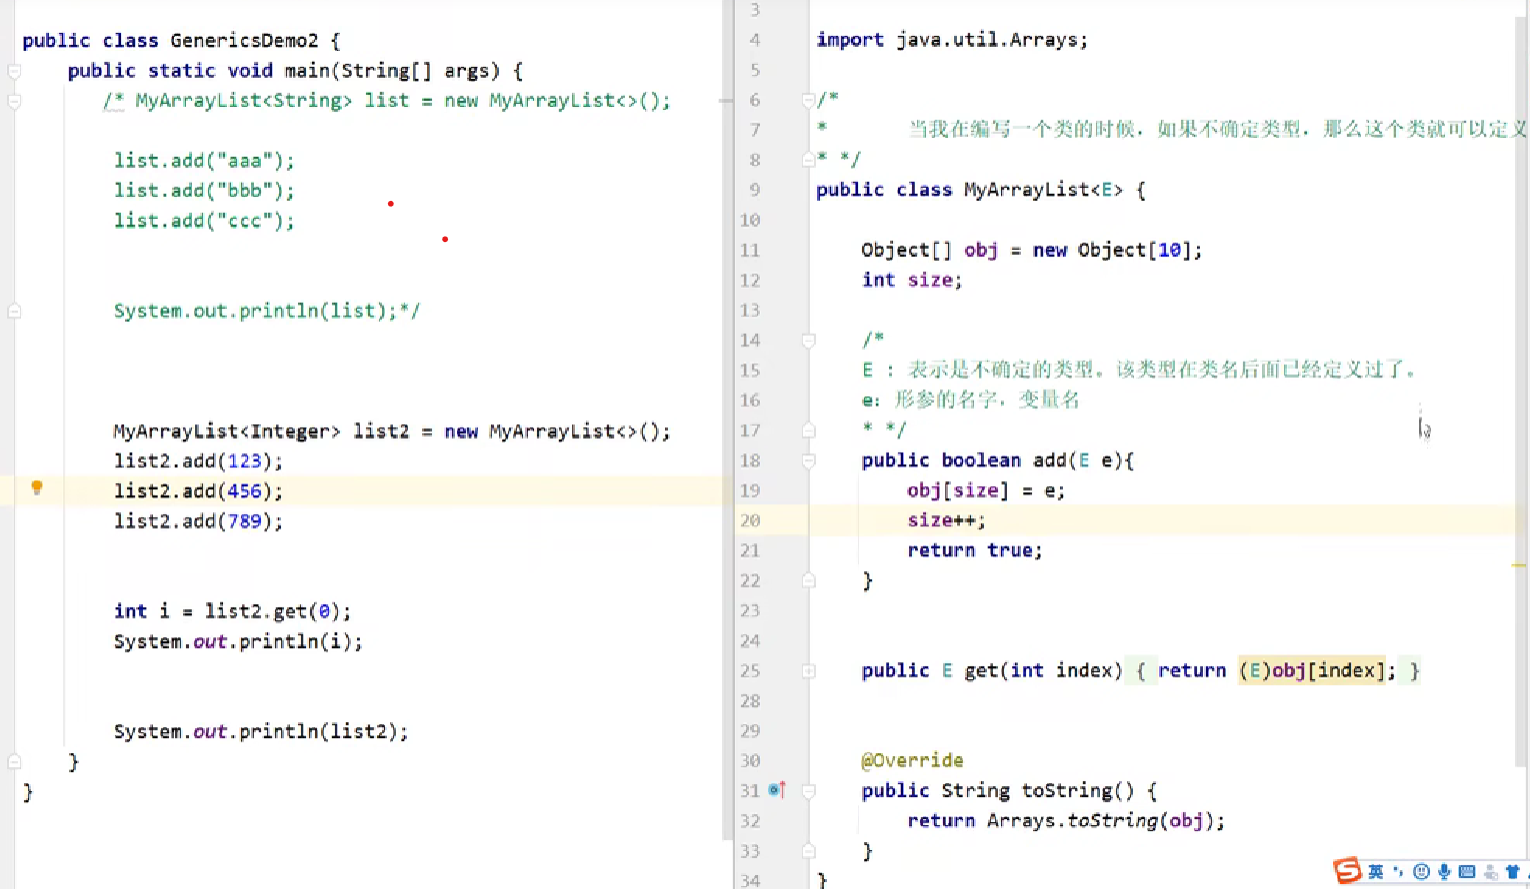Place cursor on list2.add(456);

coord(198,491)
